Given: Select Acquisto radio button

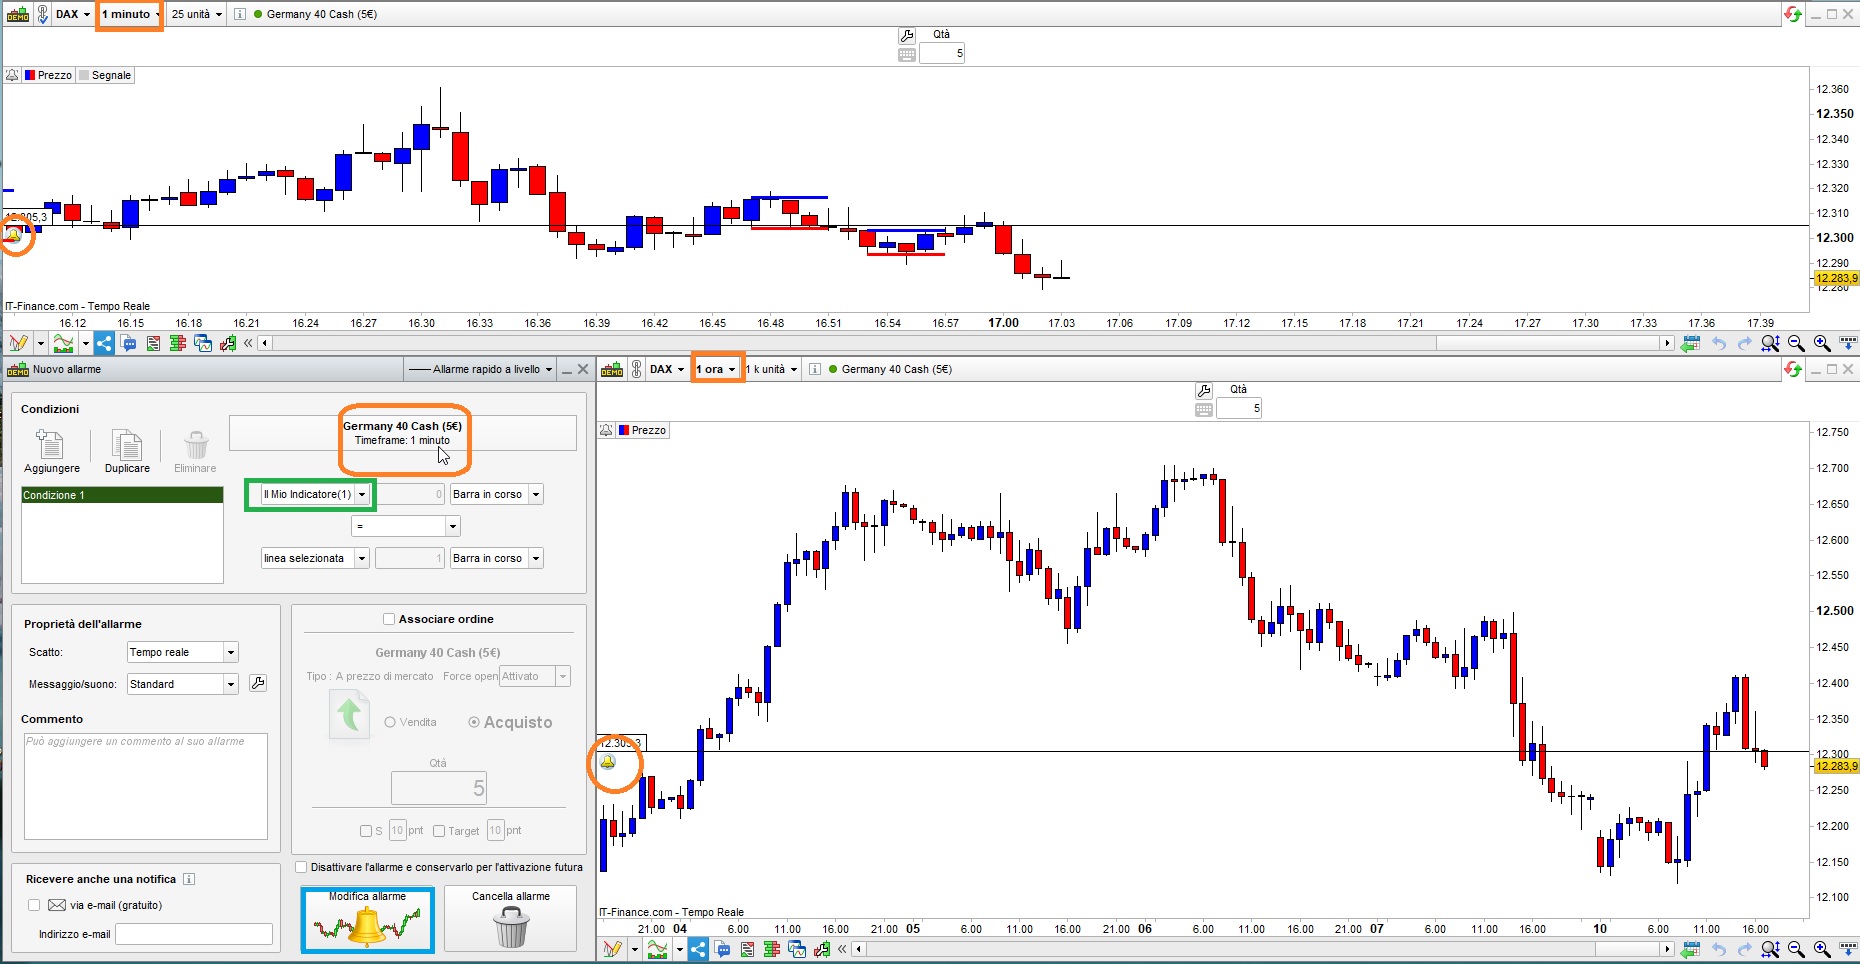Looking at the screenshot, I should [474, 722].
